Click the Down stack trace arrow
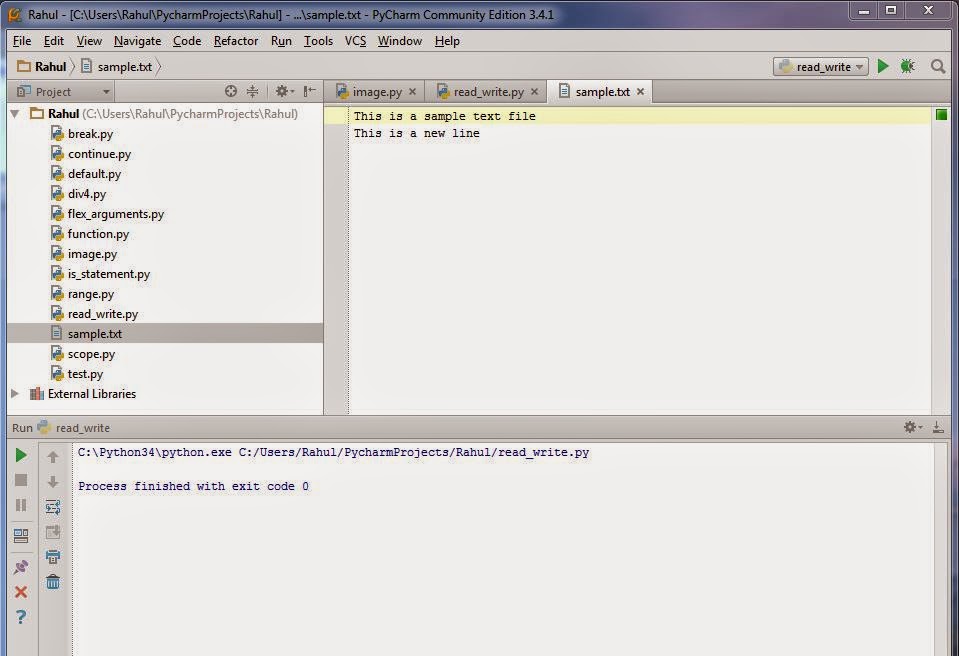This screenshot has height=656, width=959. pos(53,482)
